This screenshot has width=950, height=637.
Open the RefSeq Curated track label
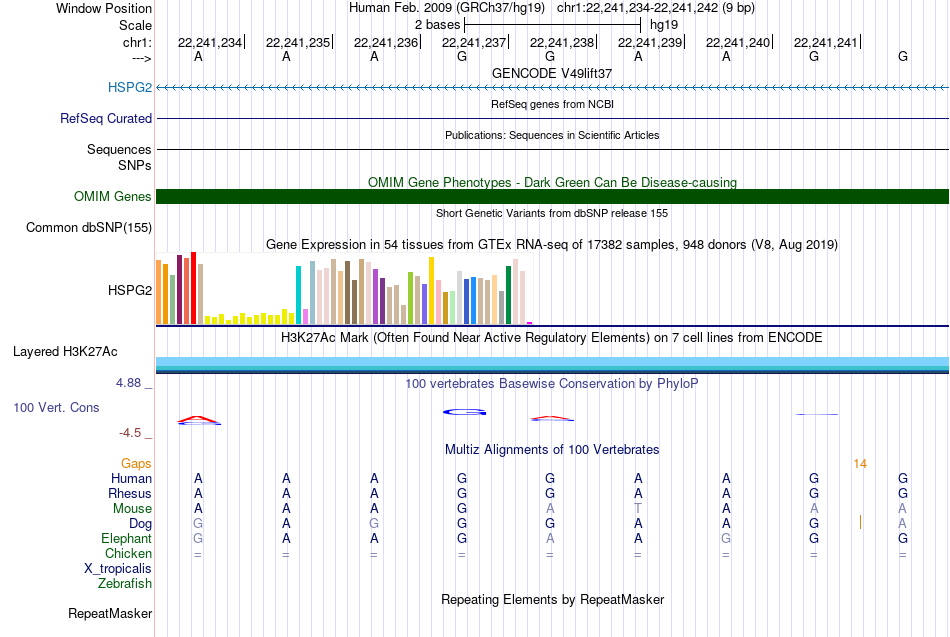[106, 118]
